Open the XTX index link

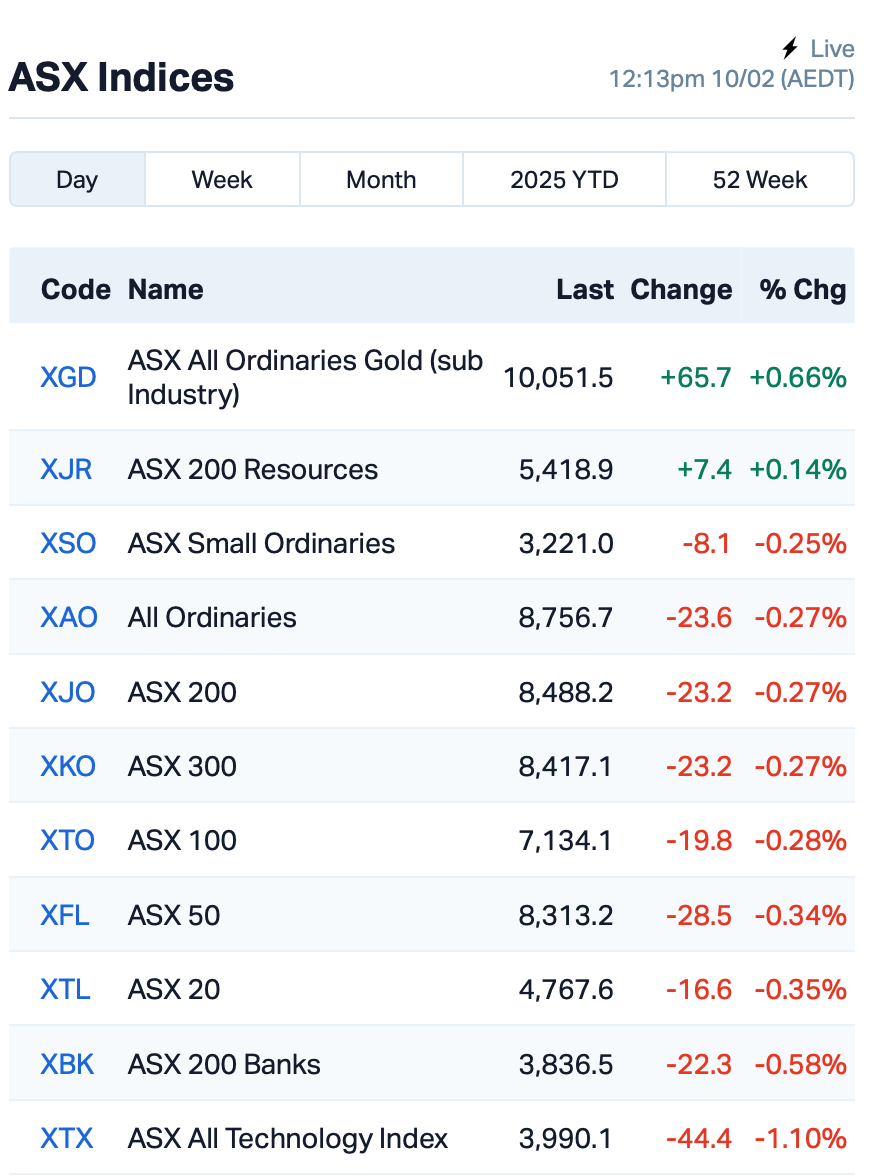67,1138
